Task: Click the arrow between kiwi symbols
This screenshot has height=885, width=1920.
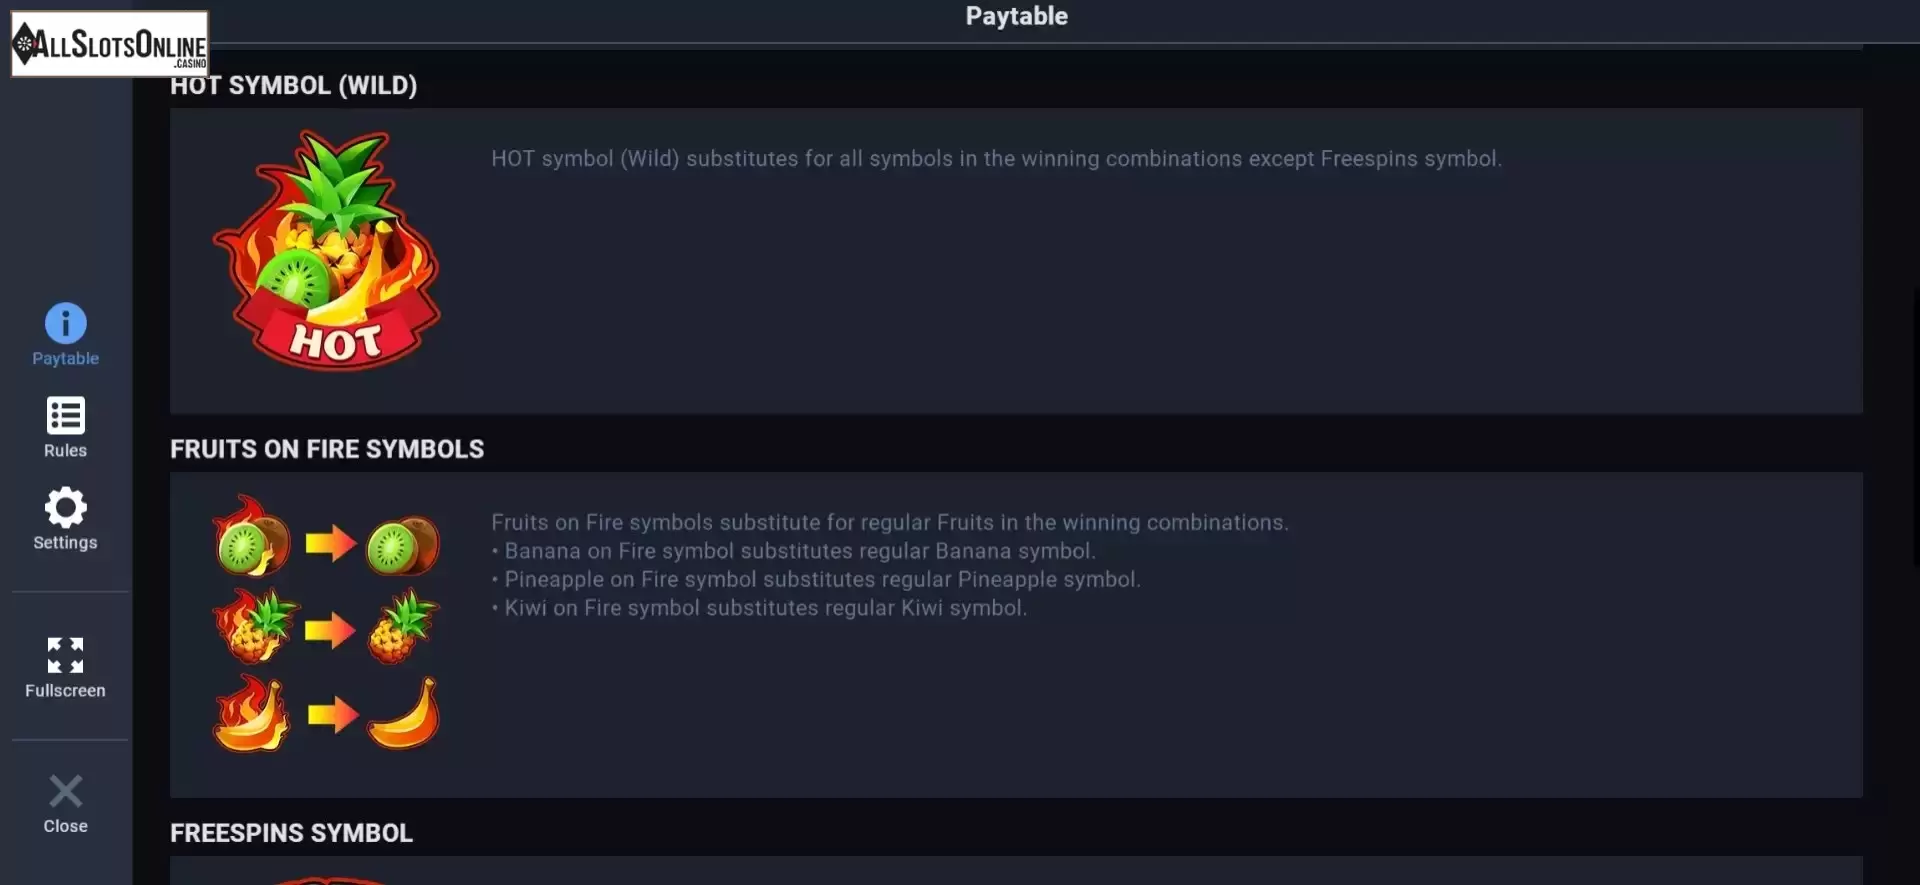Action: [331, 543]
